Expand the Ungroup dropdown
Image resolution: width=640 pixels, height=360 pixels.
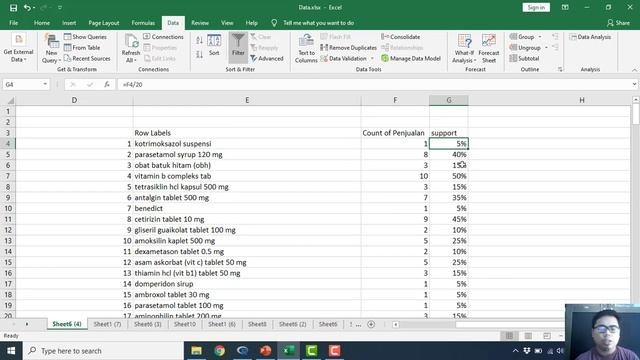click(546, 48)
